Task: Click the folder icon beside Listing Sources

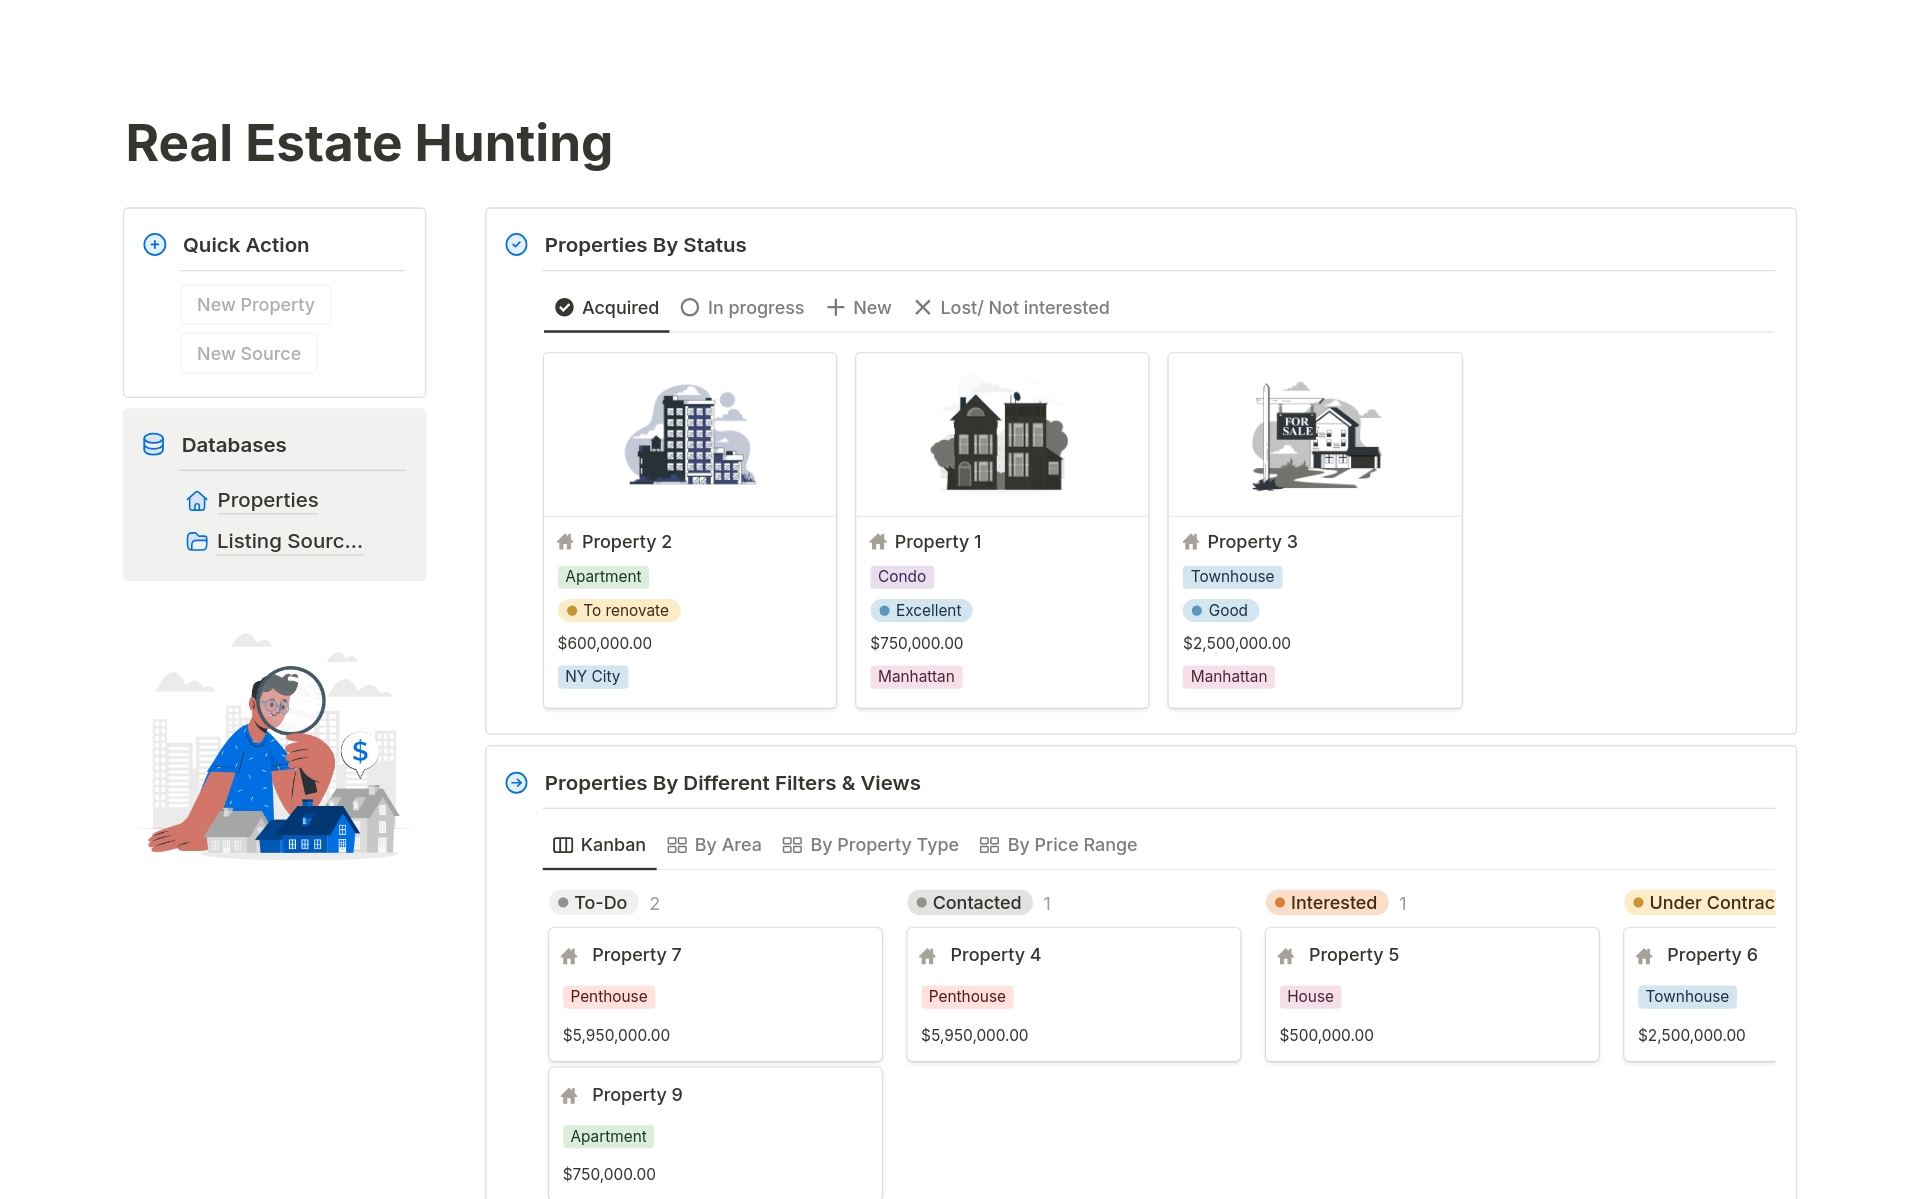Action: point(197,542)
